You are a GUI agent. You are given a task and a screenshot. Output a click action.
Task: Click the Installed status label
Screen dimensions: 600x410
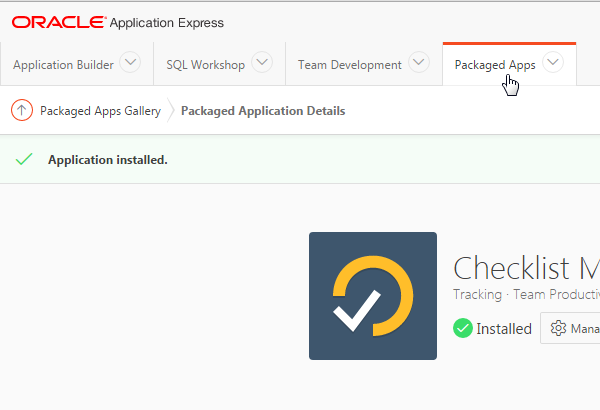(x=504, y=329)
